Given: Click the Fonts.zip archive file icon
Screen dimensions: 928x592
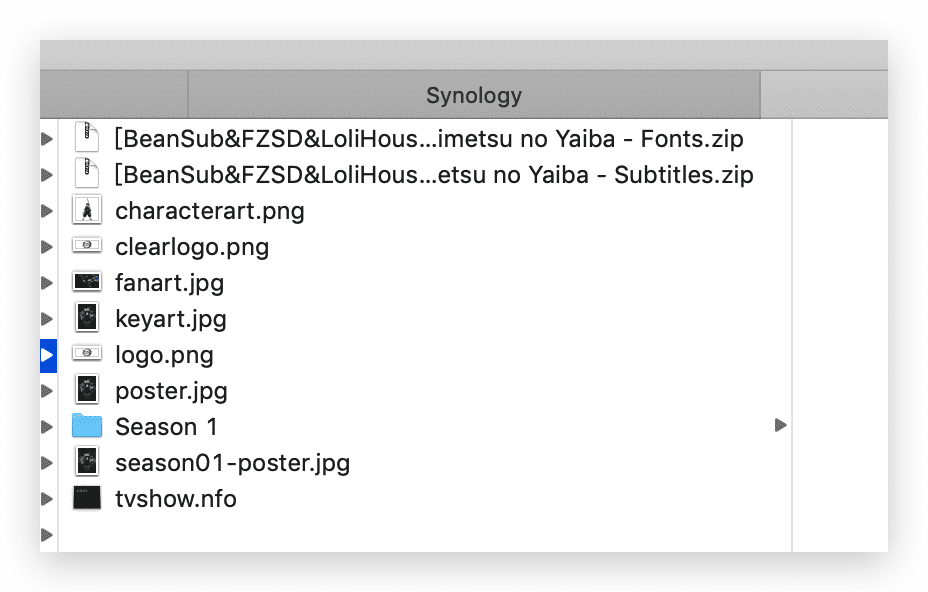Looking at the screenshot, I should (87, 138).
